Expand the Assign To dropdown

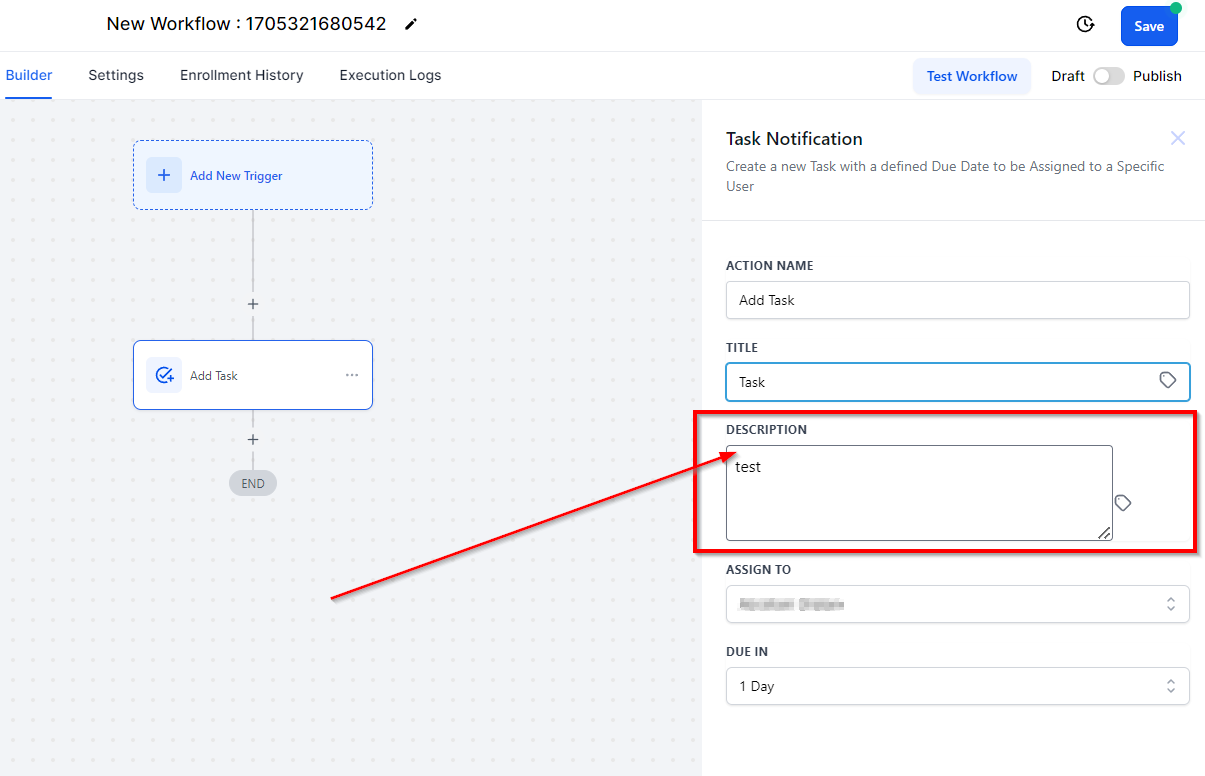click(x=957, y=604)
